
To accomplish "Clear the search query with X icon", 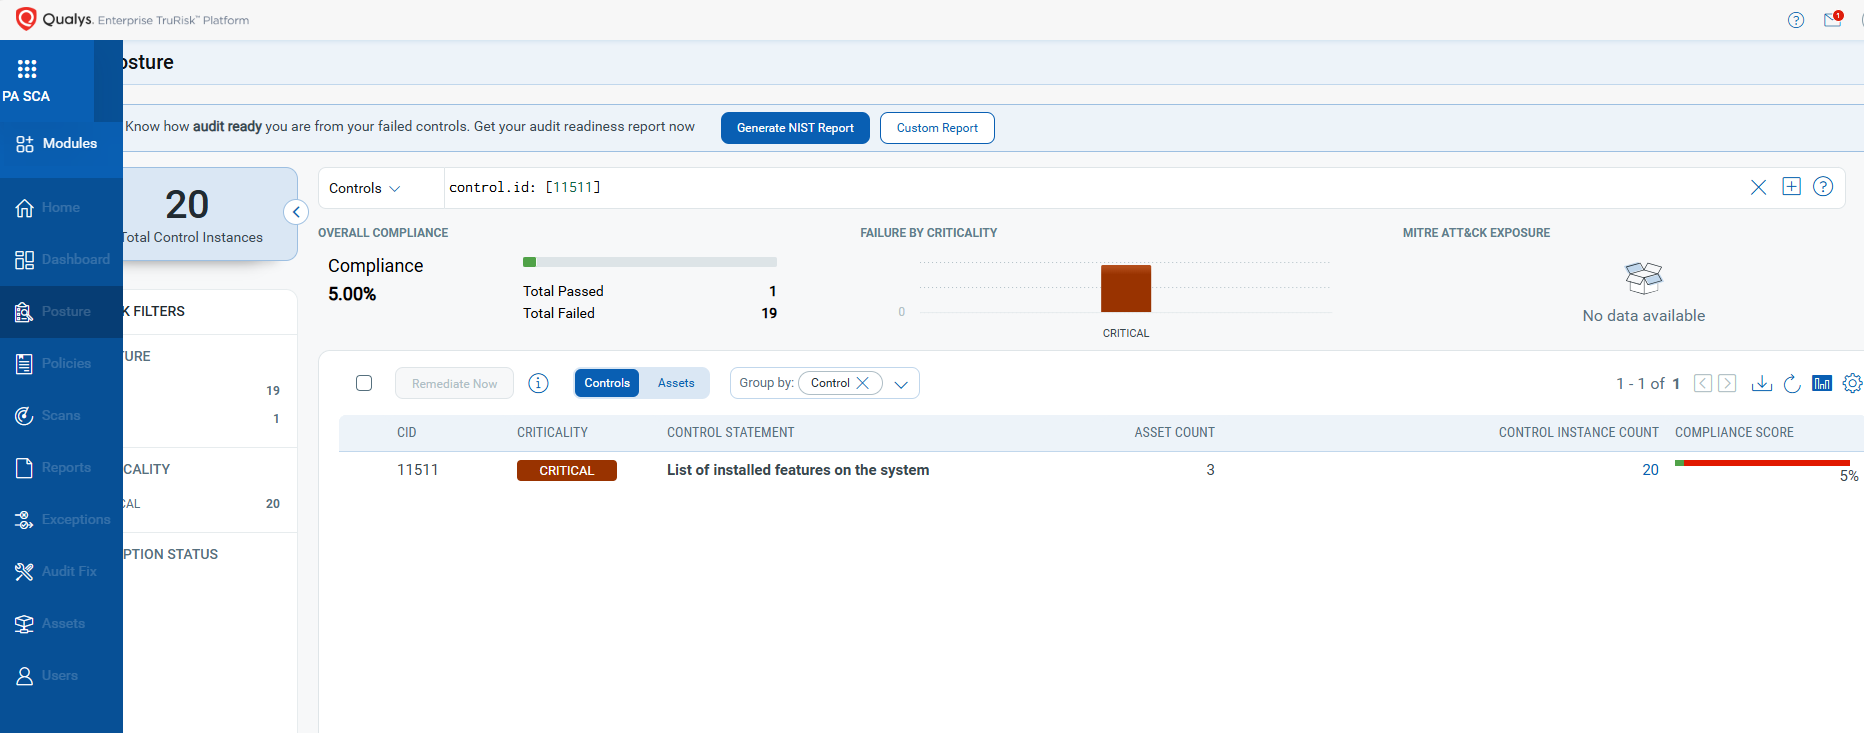I will point(1758,187).
